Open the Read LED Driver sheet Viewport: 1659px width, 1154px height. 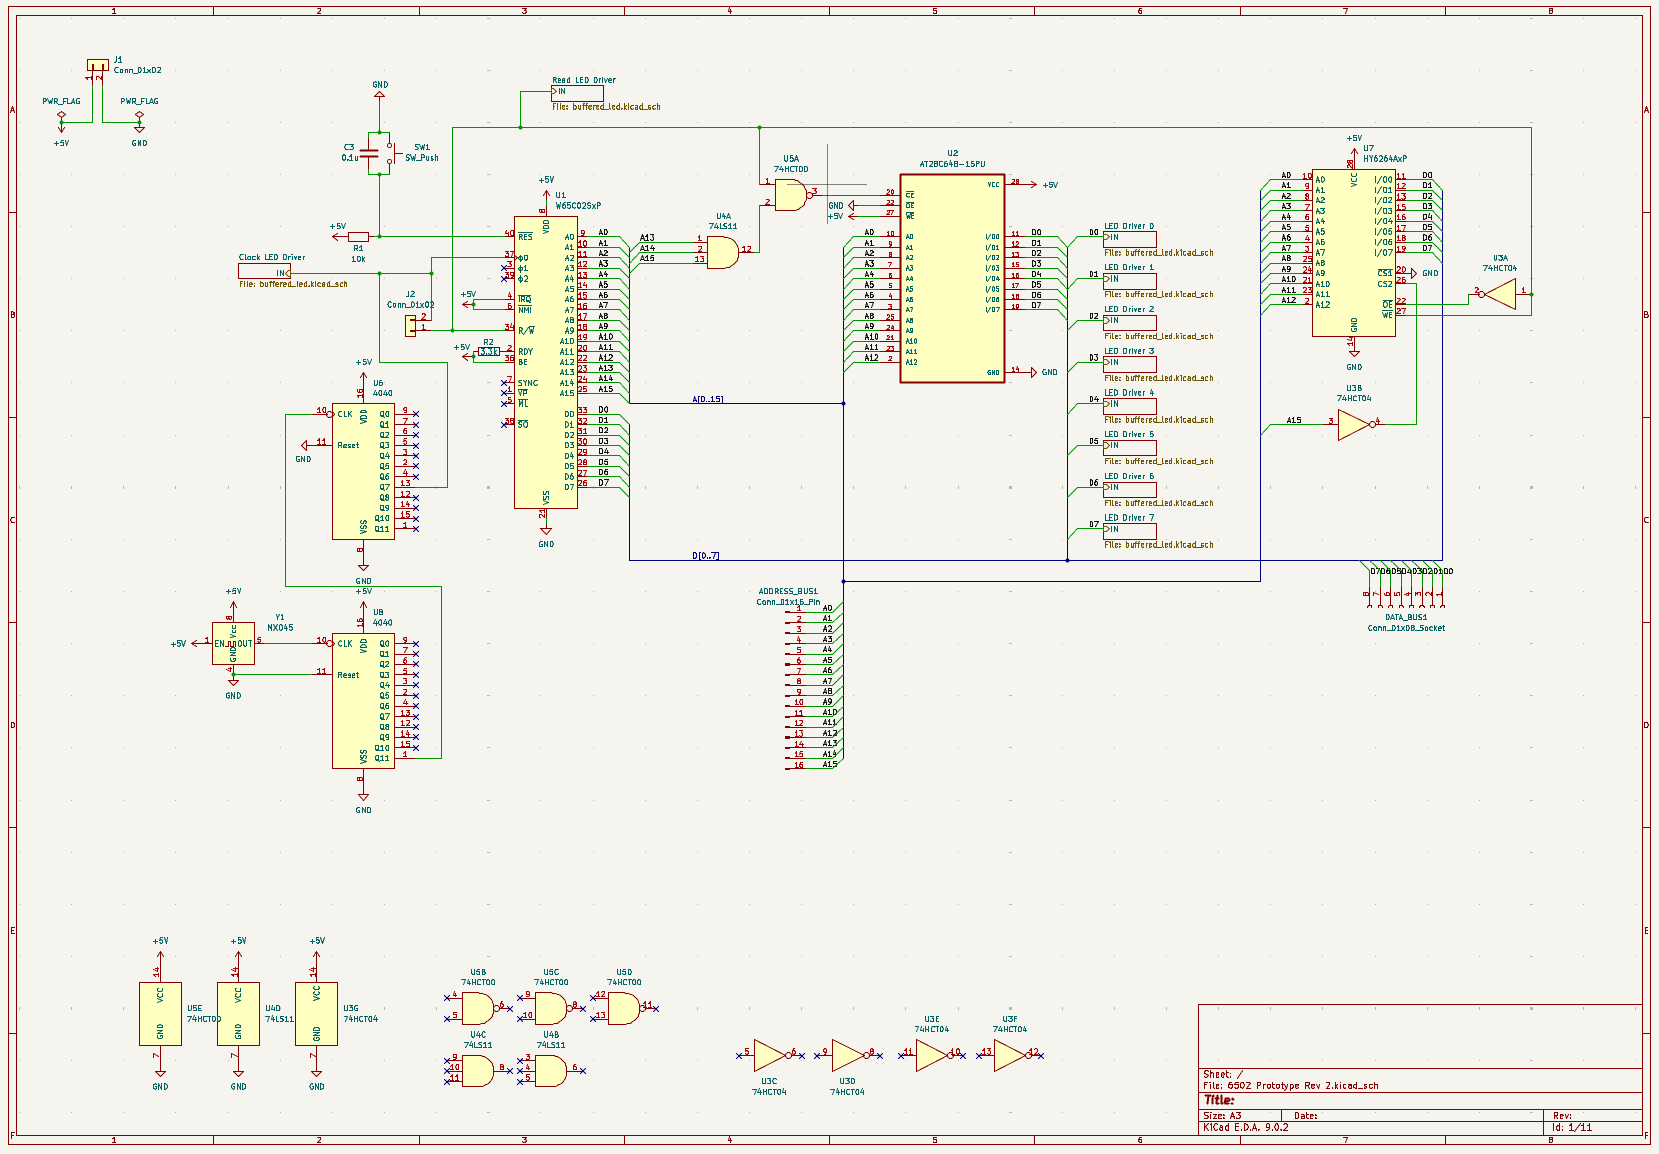coord(577,92)
